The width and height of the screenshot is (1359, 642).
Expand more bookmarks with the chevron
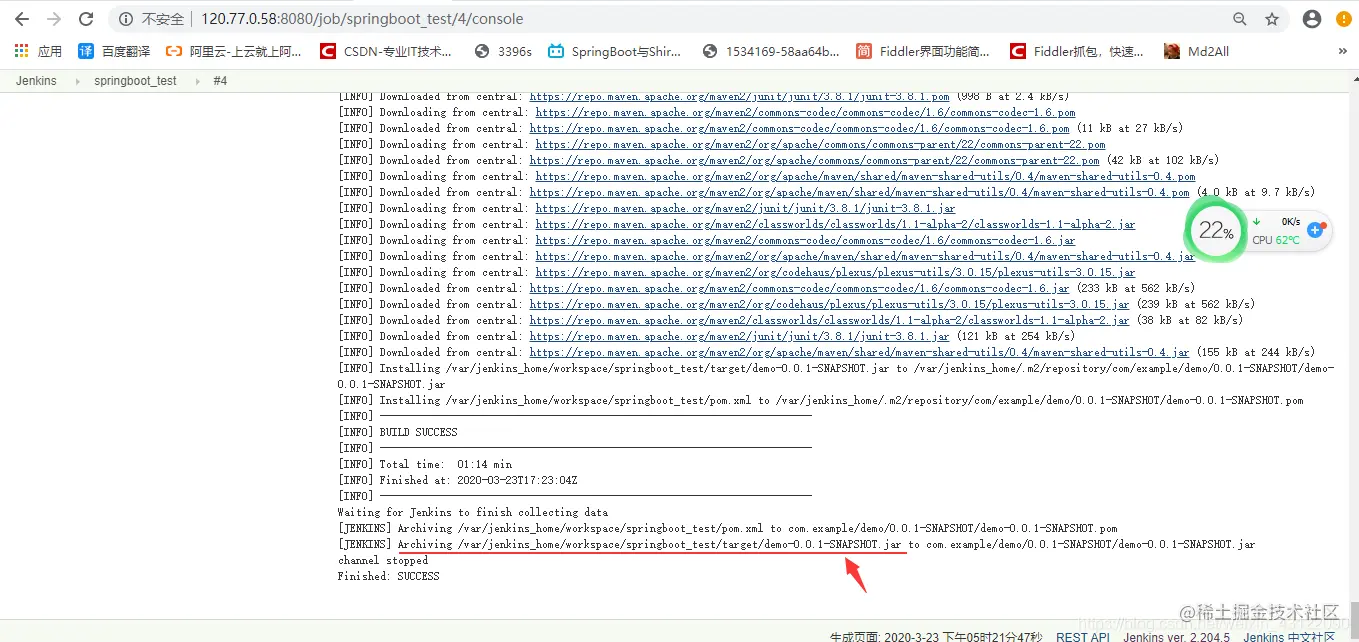[1343, 51]
